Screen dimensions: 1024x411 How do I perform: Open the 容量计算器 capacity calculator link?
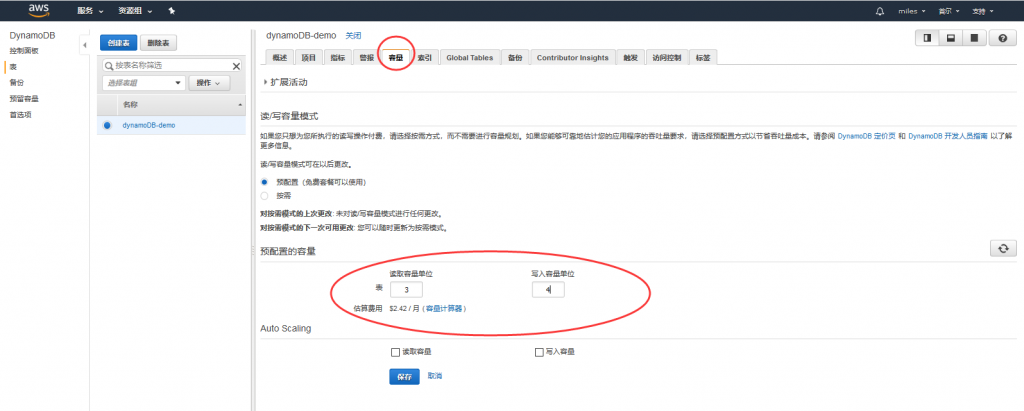click(446, 308)
